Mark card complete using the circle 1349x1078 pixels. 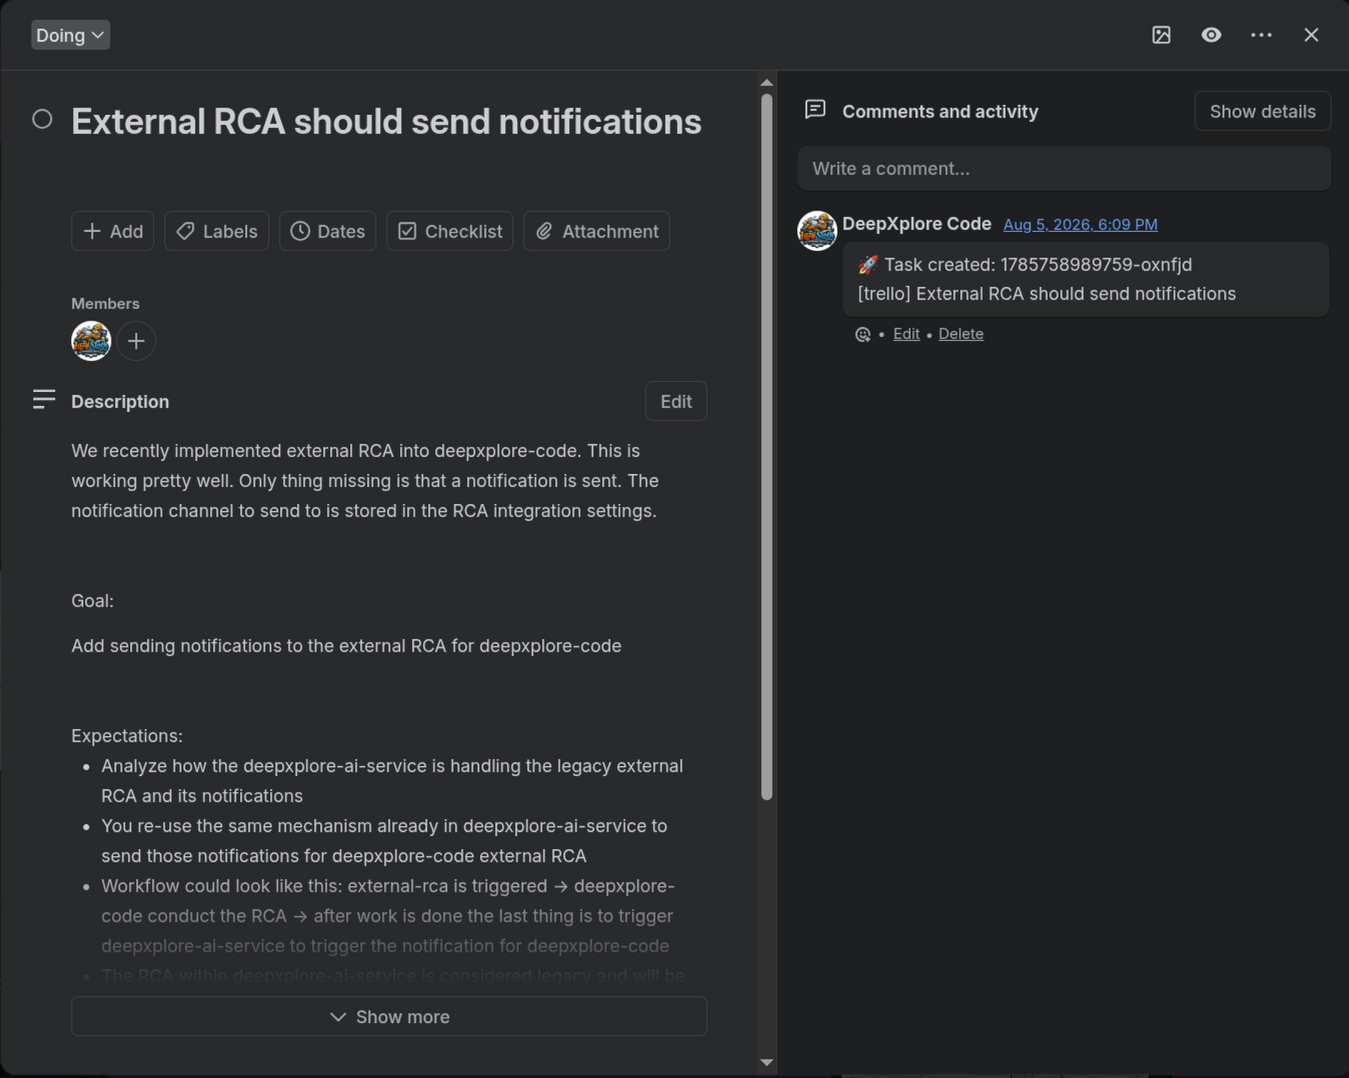[x=42, y=119]
